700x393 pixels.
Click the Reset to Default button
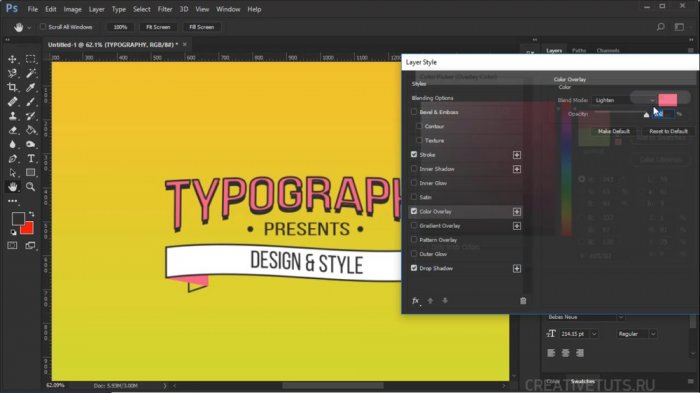pyautogui.click(x=668, y=131)
